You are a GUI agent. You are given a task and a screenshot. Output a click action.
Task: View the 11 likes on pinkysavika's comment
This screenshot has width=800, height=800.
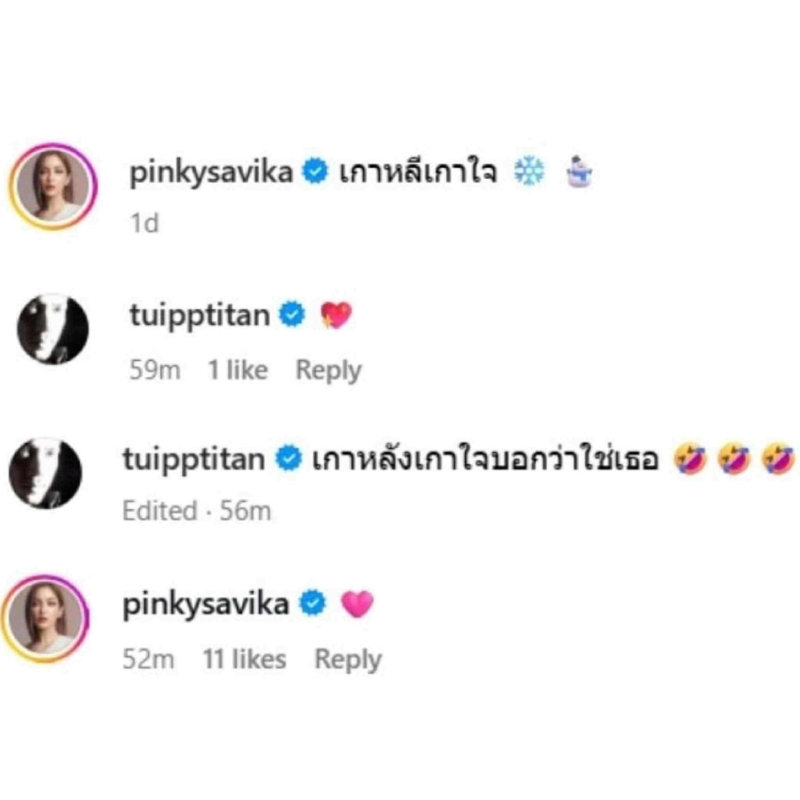coord(244,659)
